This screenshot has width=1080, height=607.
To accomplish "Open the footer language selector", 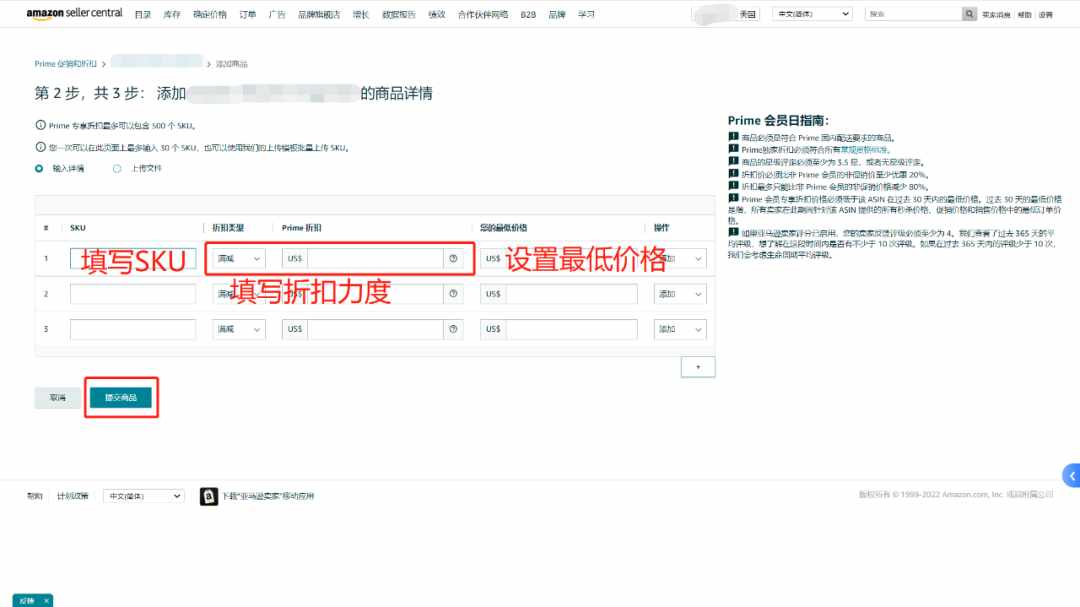I will (144, 496).
